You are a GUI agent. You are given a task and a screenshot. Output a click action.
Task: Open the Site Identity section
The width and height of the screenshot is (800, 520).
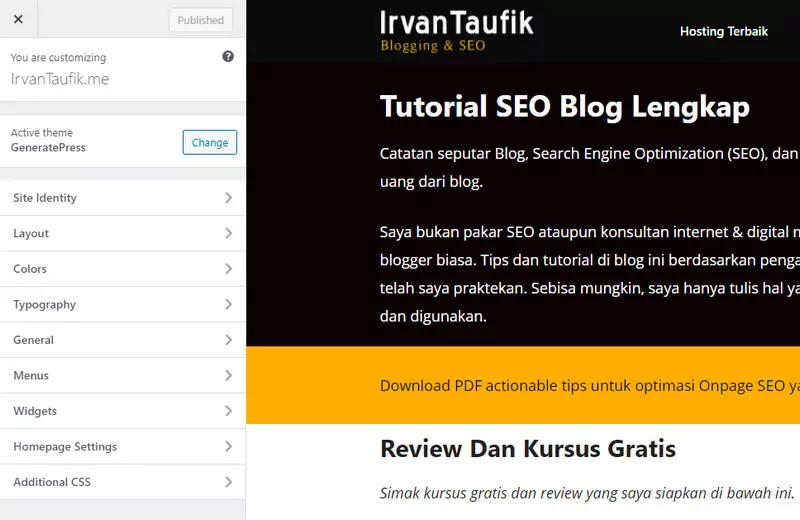(122, 198)
